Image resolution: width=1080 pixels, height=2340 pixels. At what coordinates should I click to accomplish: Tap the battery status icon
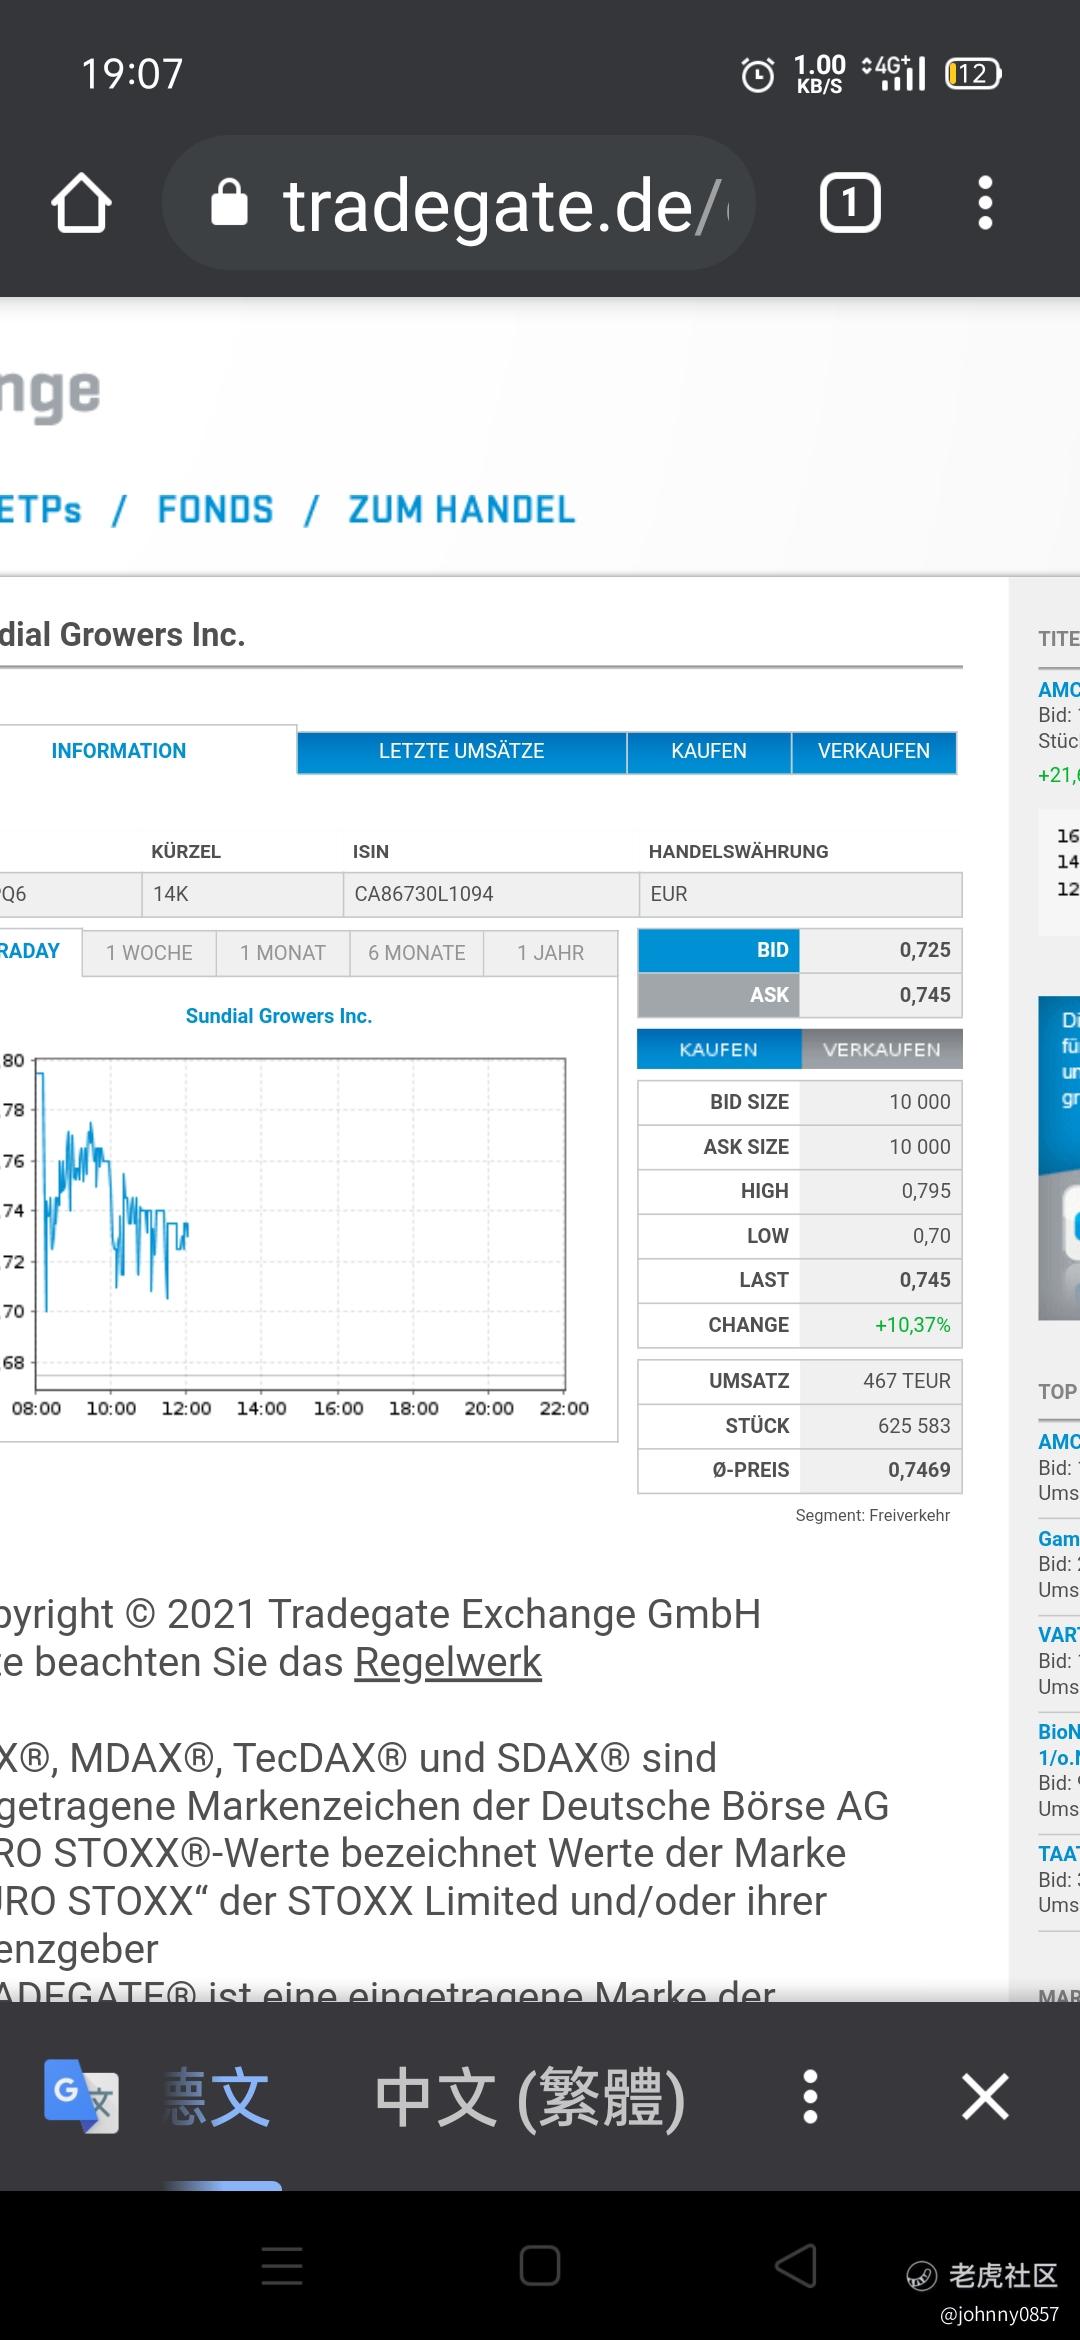[x=973, y=74]
